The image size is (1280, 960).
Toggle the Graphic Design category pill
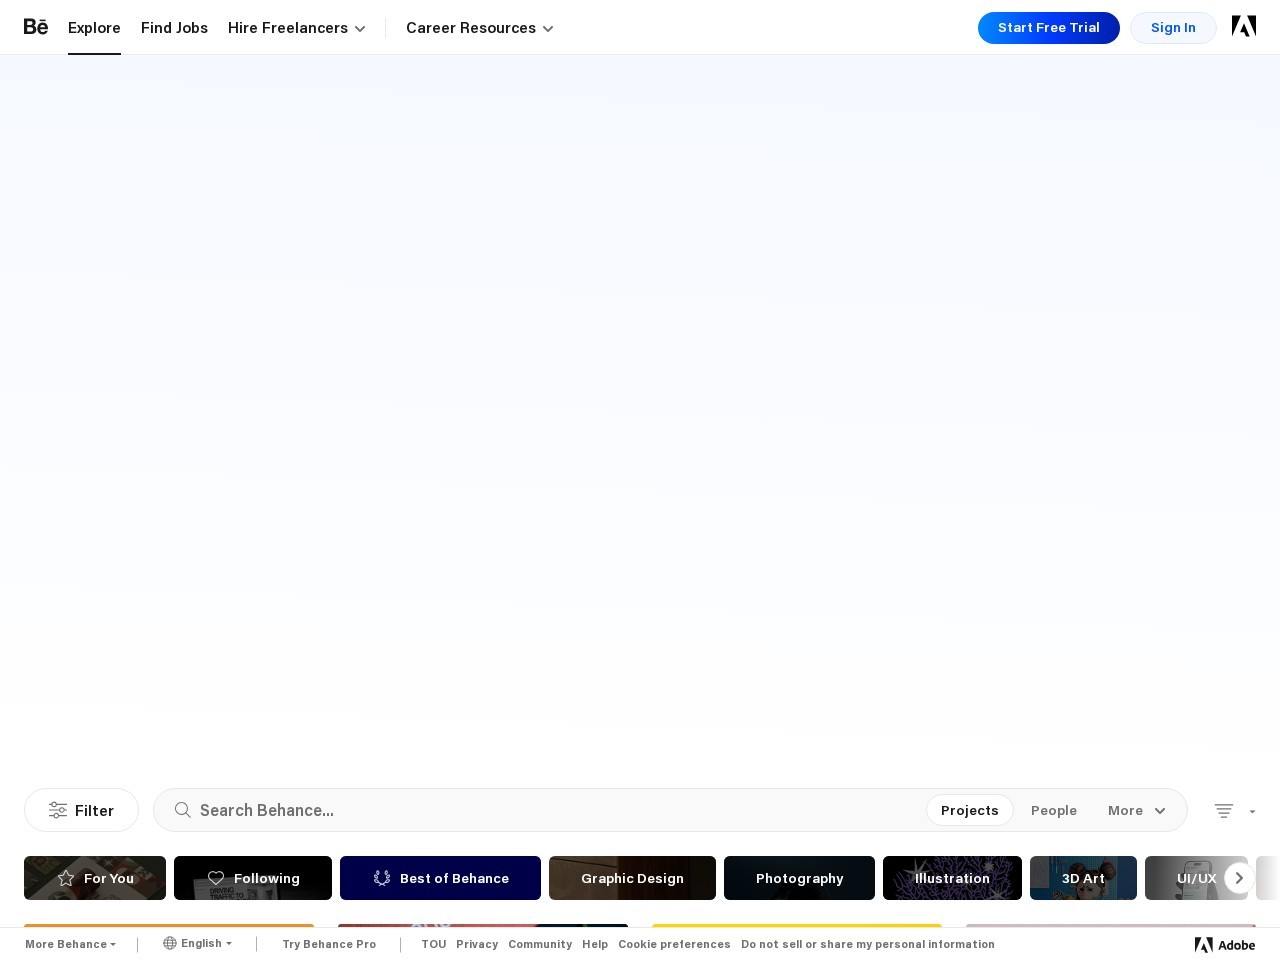632,878
